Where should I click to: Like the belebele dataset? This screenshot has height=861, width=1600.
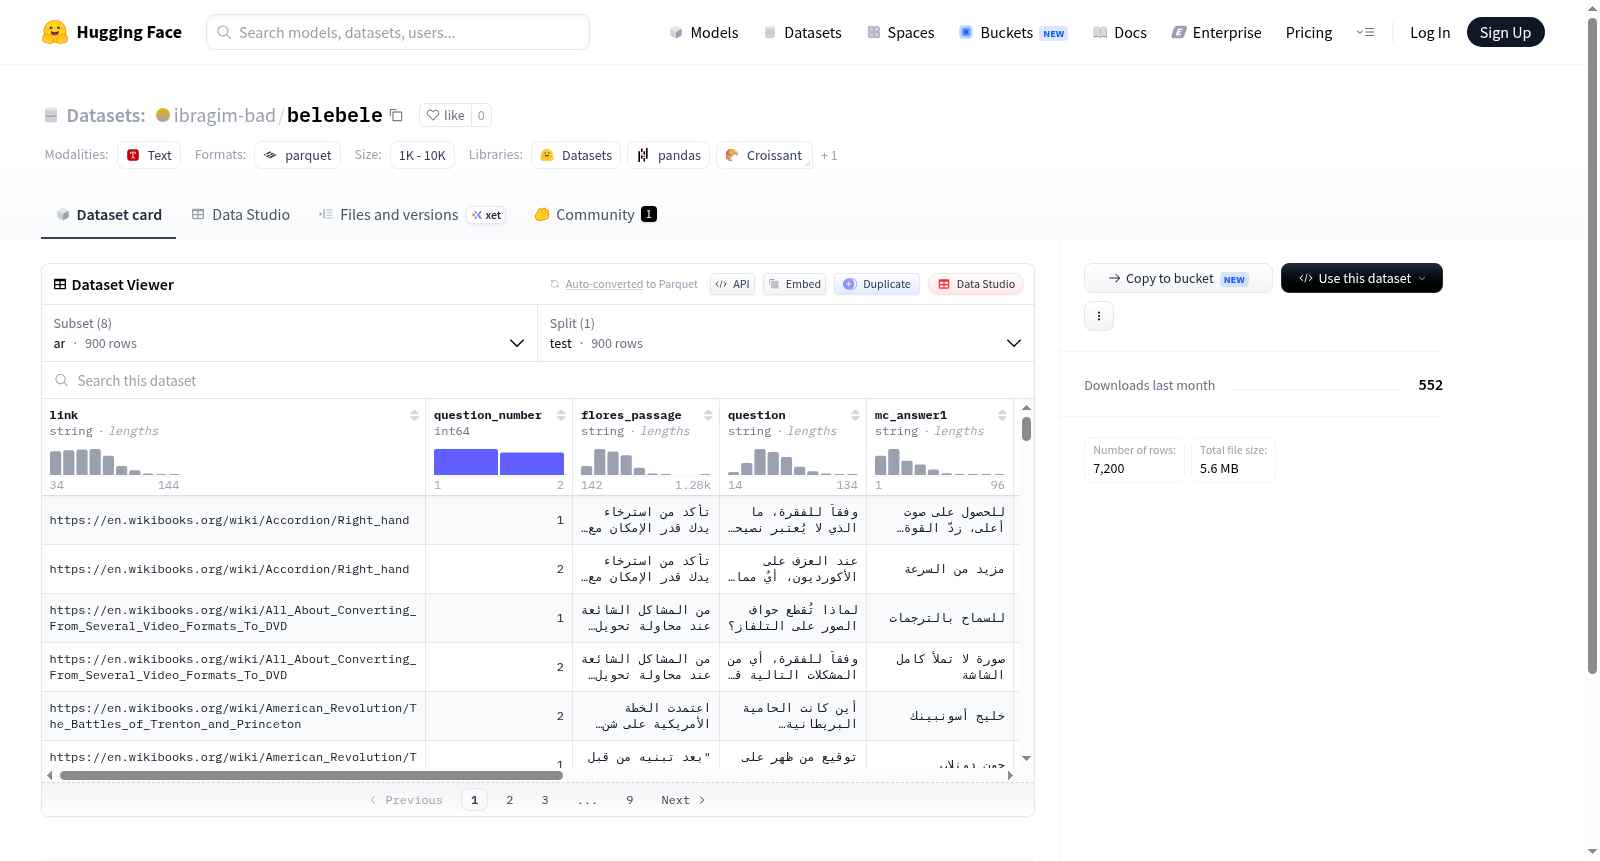(445, 115)
